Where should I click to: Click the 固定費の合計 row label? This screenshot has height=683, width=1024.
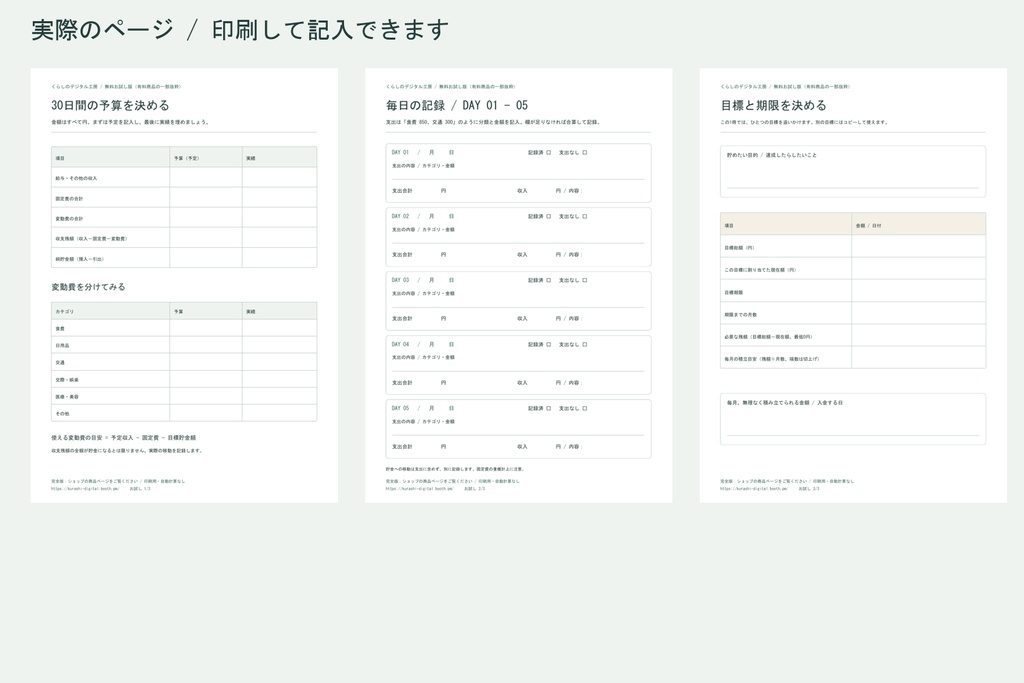point(69,199)
